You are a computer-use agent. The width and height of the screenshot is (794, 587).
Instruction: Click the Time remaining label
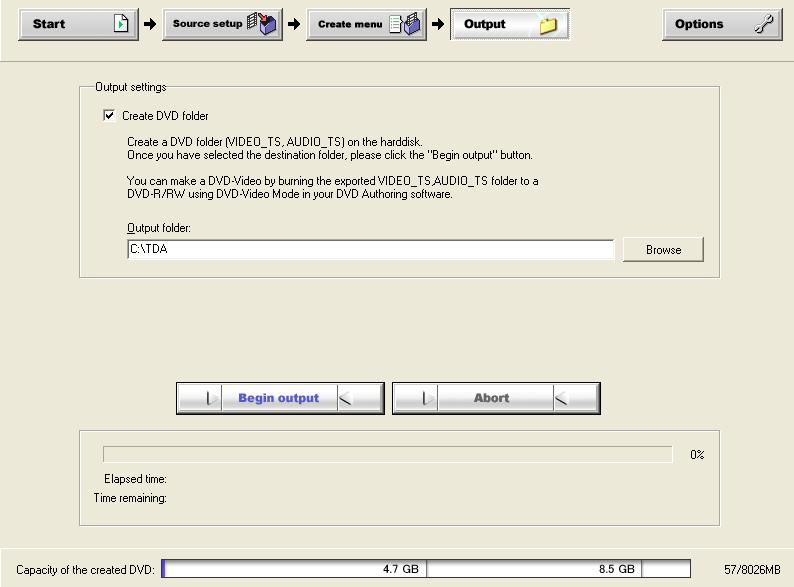click(130, 498)
